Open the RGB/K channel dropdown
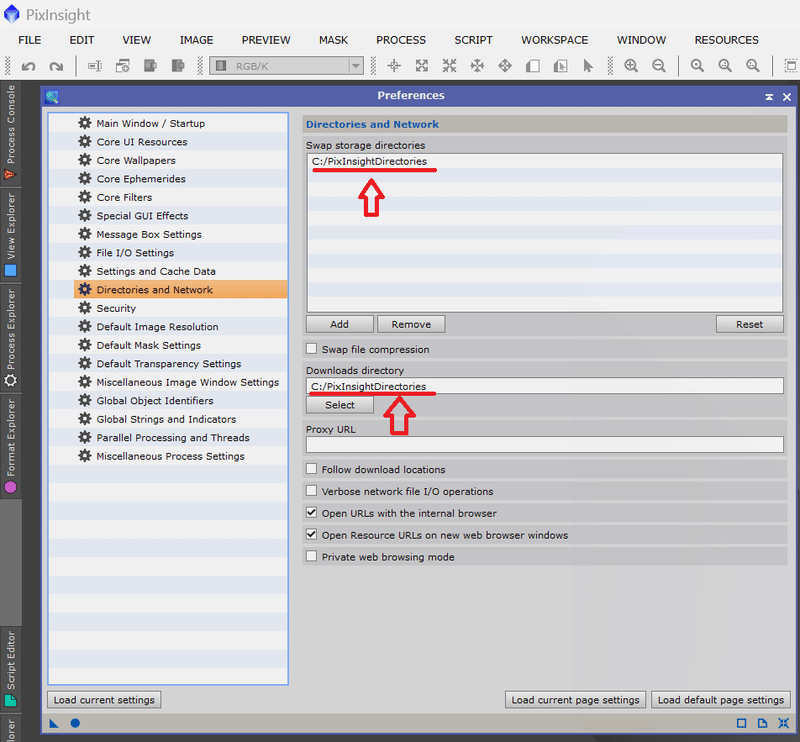This screenshot has height=742, width=800. coord(287,66)
